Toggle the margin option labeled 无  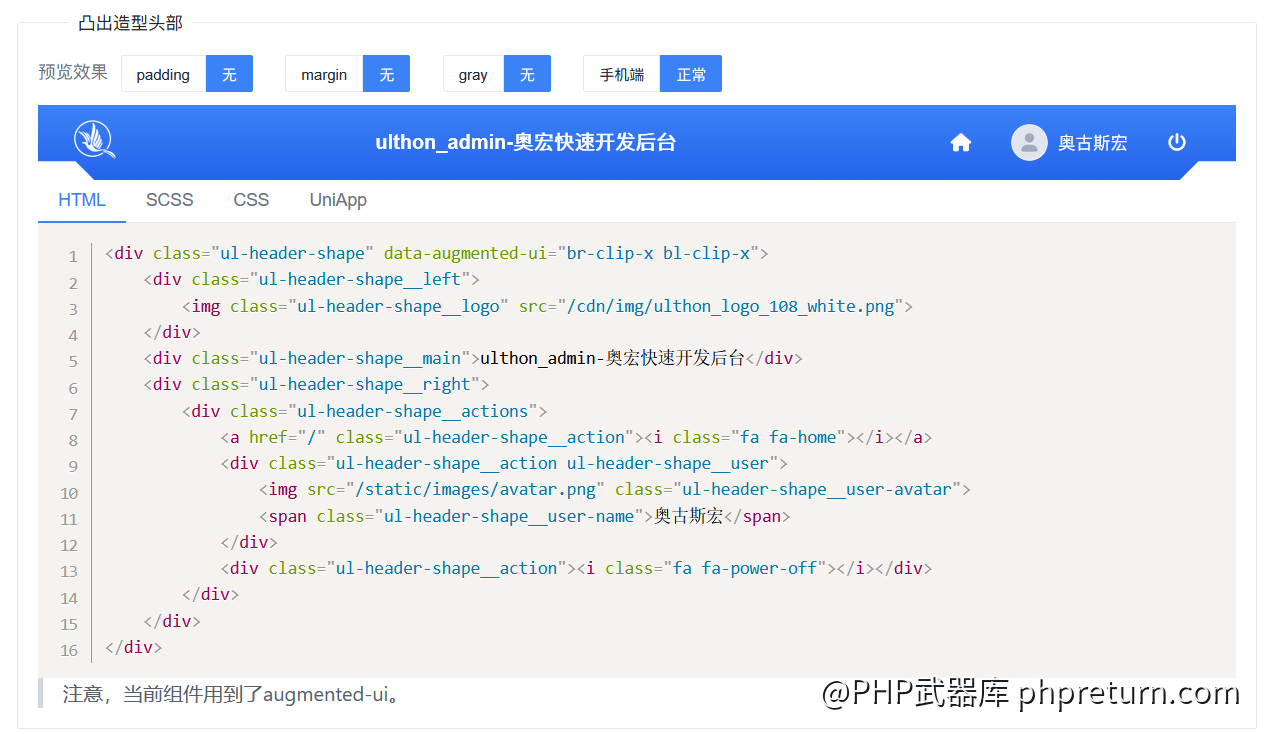click(x=386, y=74)
